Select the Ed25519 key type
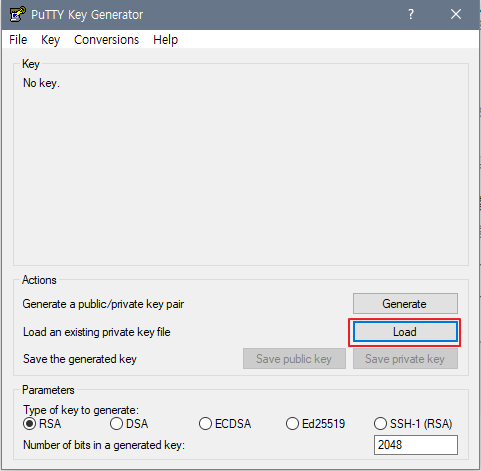Viewport: 481px width, 471px height. 315,424
